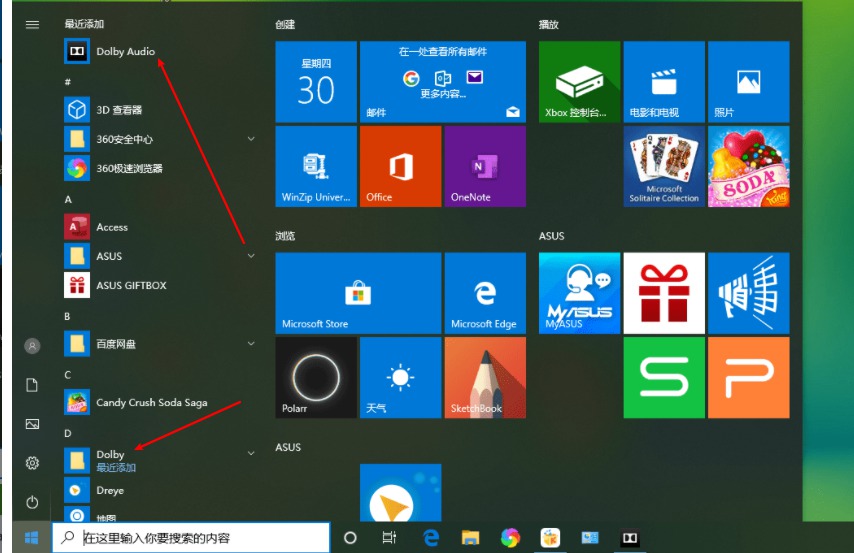Launch the 3D 查看器 app
The height and width of the screenshot is (553, 854).
[x=158, y=110]
